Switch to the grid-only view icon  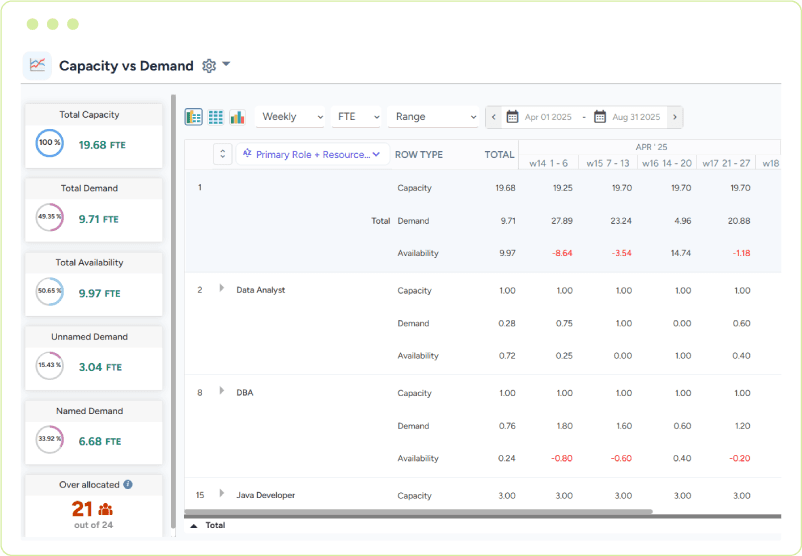click(216, 117)
